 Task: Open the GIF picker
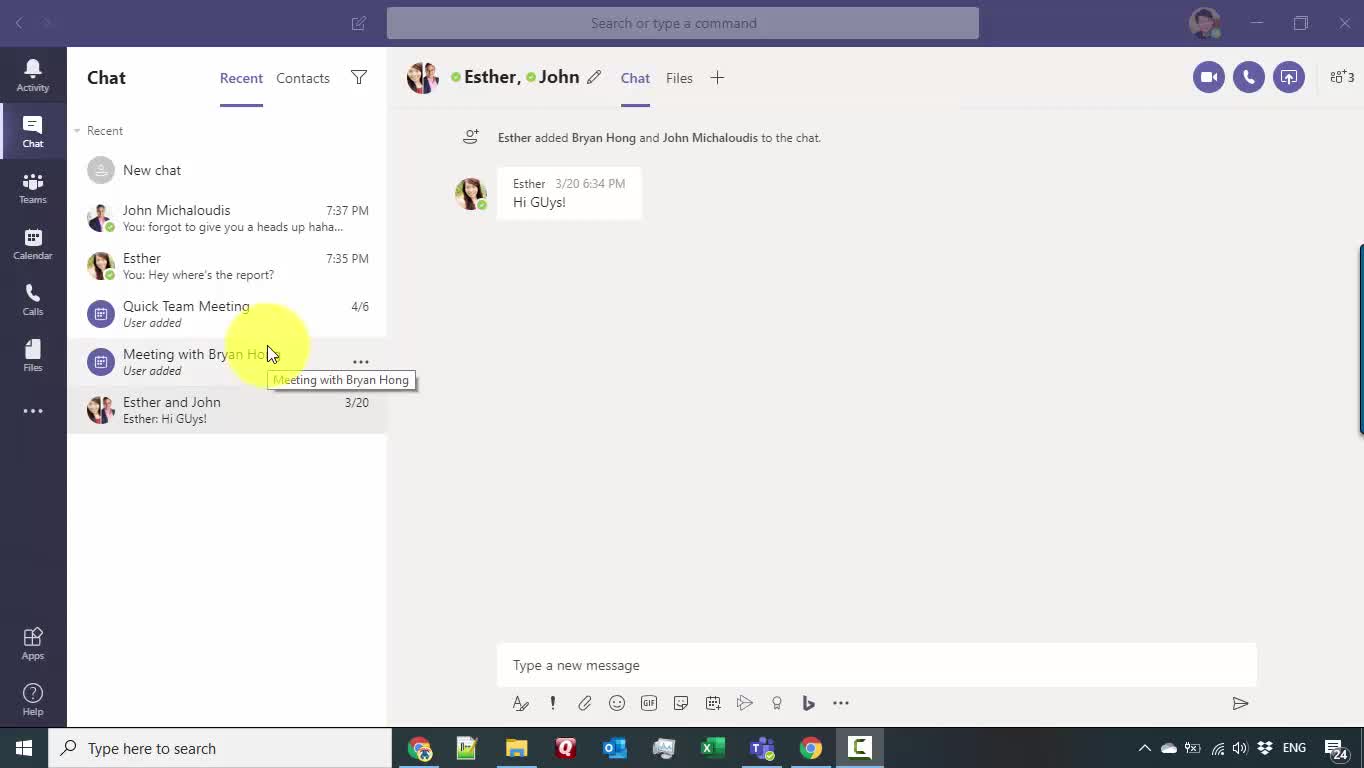click(649, 703)
